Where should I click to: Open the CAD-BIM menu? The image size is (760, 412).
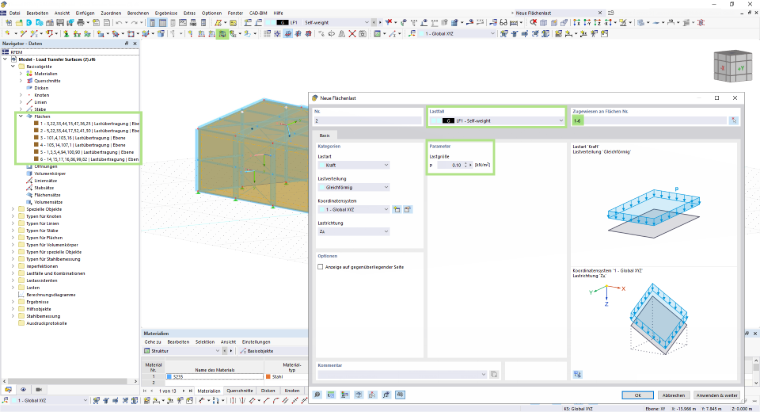[x=258, y=13]
